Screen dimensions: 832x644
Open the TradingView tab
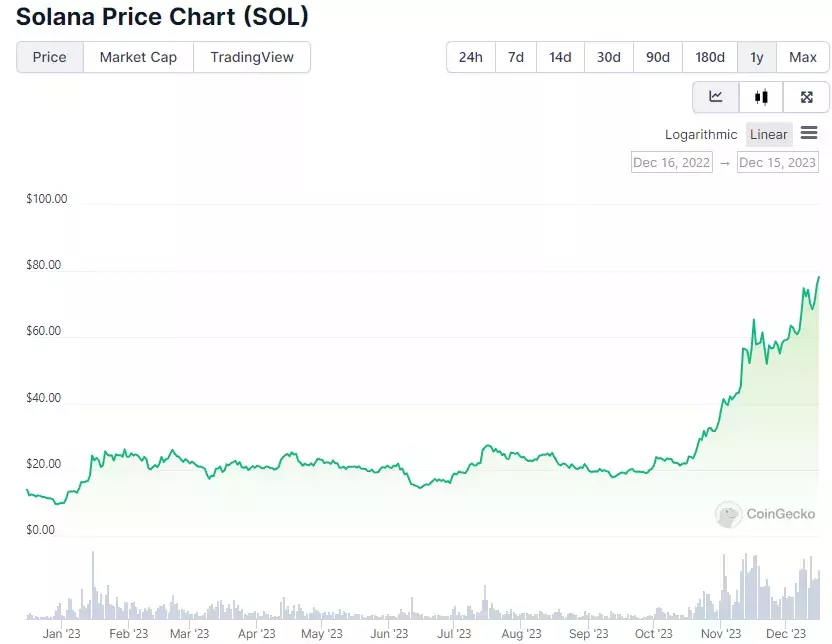click(x=252, y=57)
